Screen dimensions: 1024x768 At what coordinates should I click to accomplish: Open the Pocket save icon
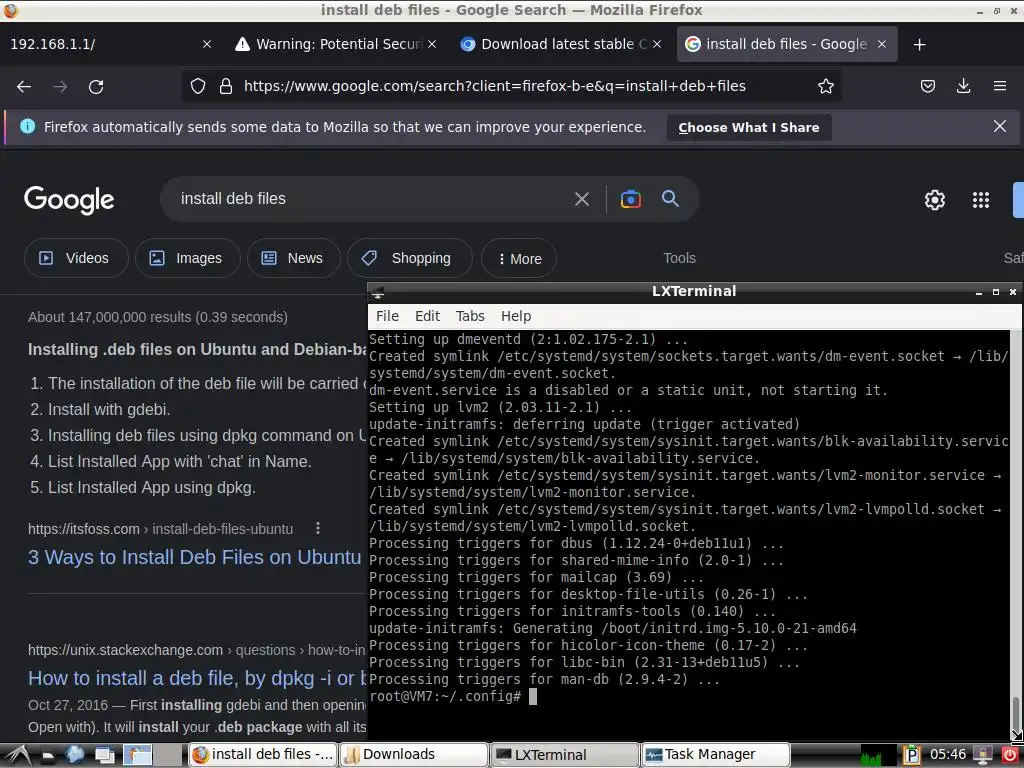tap(927, 86)
